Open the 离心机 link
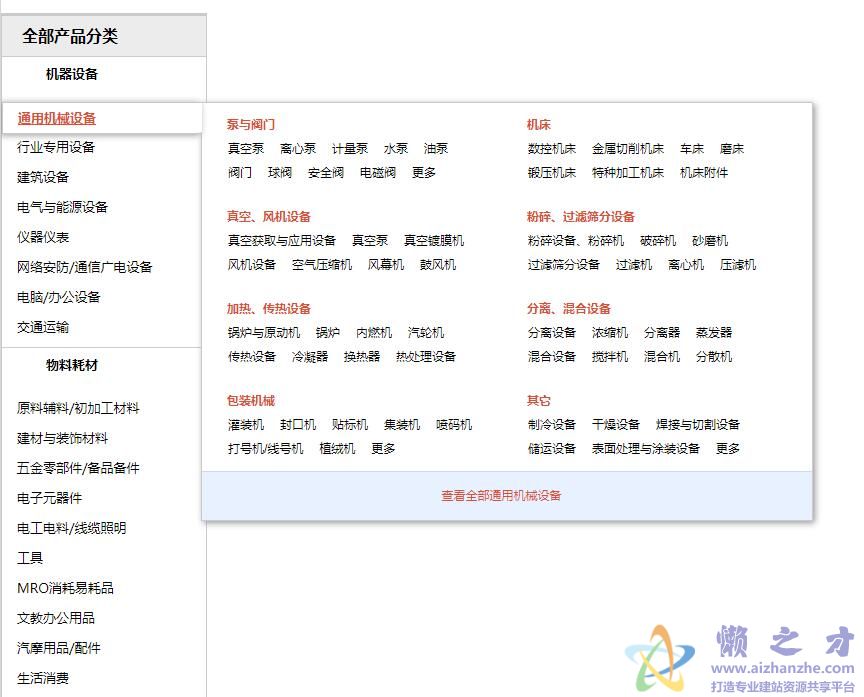This screenshot has height=697, width=864. pyautogui.click(x=685, y=265)
